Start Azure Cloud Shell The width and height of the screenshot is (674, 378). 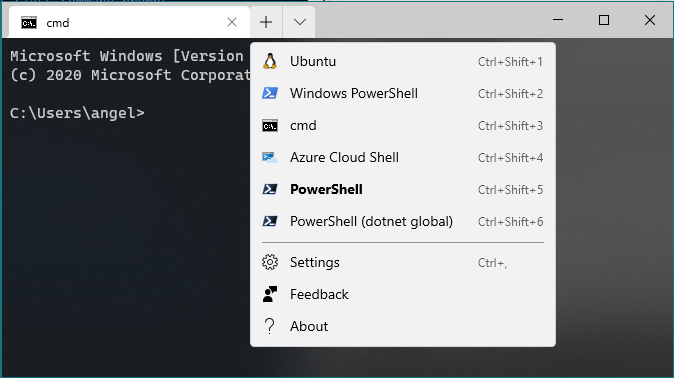403,157
